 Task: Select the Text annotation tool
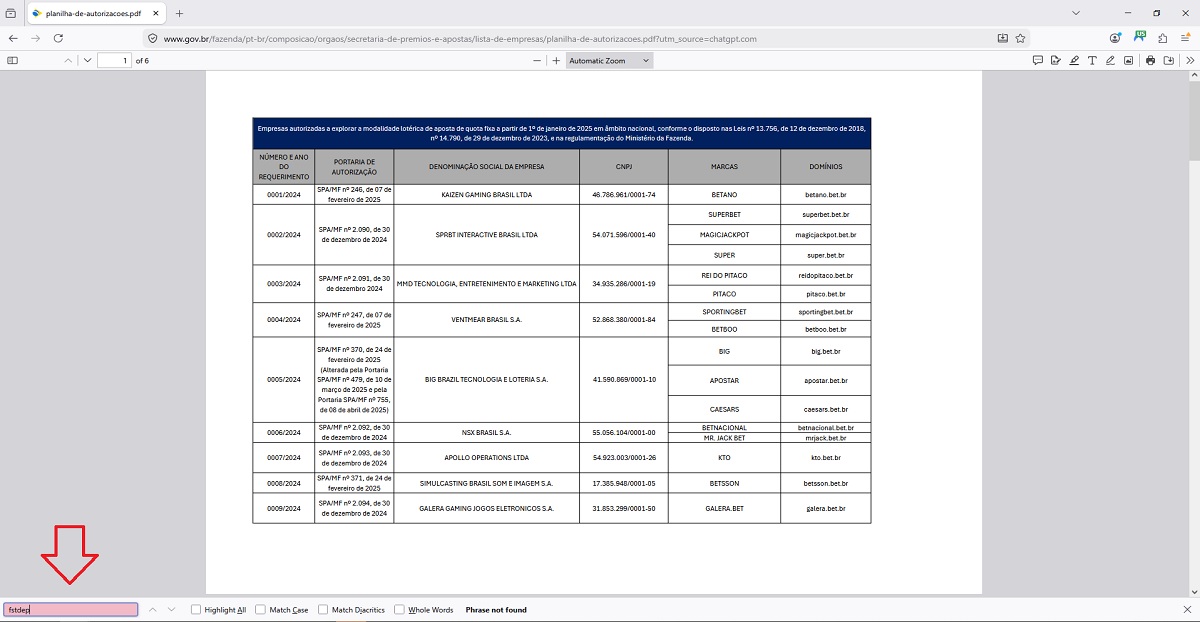[x=1092, y=60]
